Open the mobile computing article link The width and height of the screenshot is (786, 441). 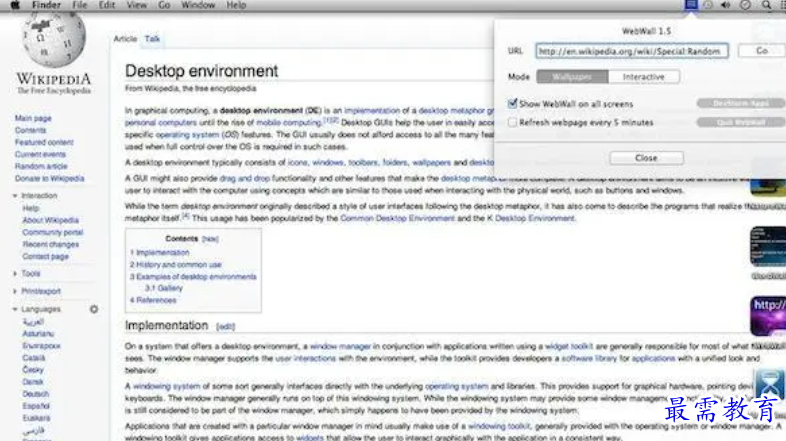[289, 122]
